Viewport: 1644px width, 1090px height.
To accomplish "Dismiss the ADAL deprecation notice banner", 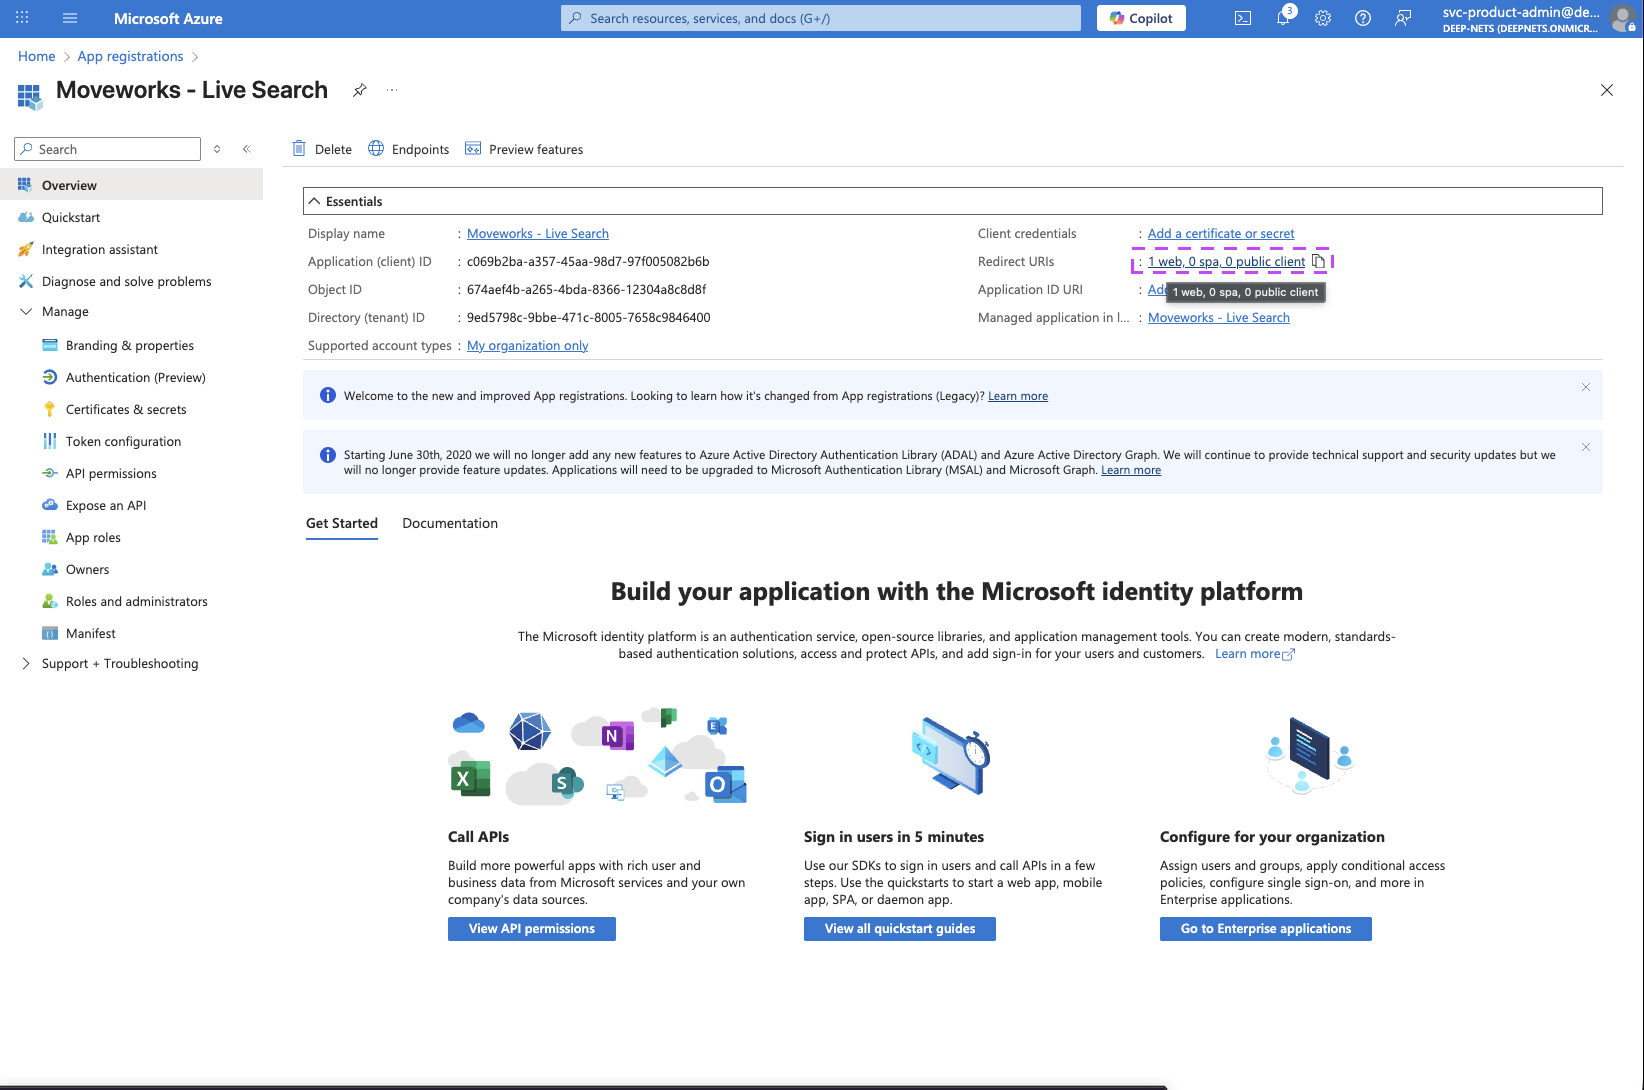I will [1586, 447].
